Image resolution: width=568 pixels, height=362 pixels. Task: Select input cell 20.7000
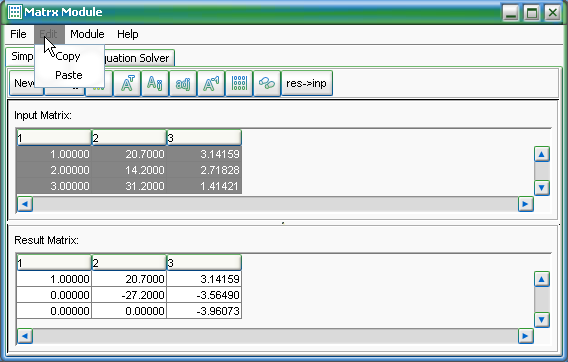129,154
